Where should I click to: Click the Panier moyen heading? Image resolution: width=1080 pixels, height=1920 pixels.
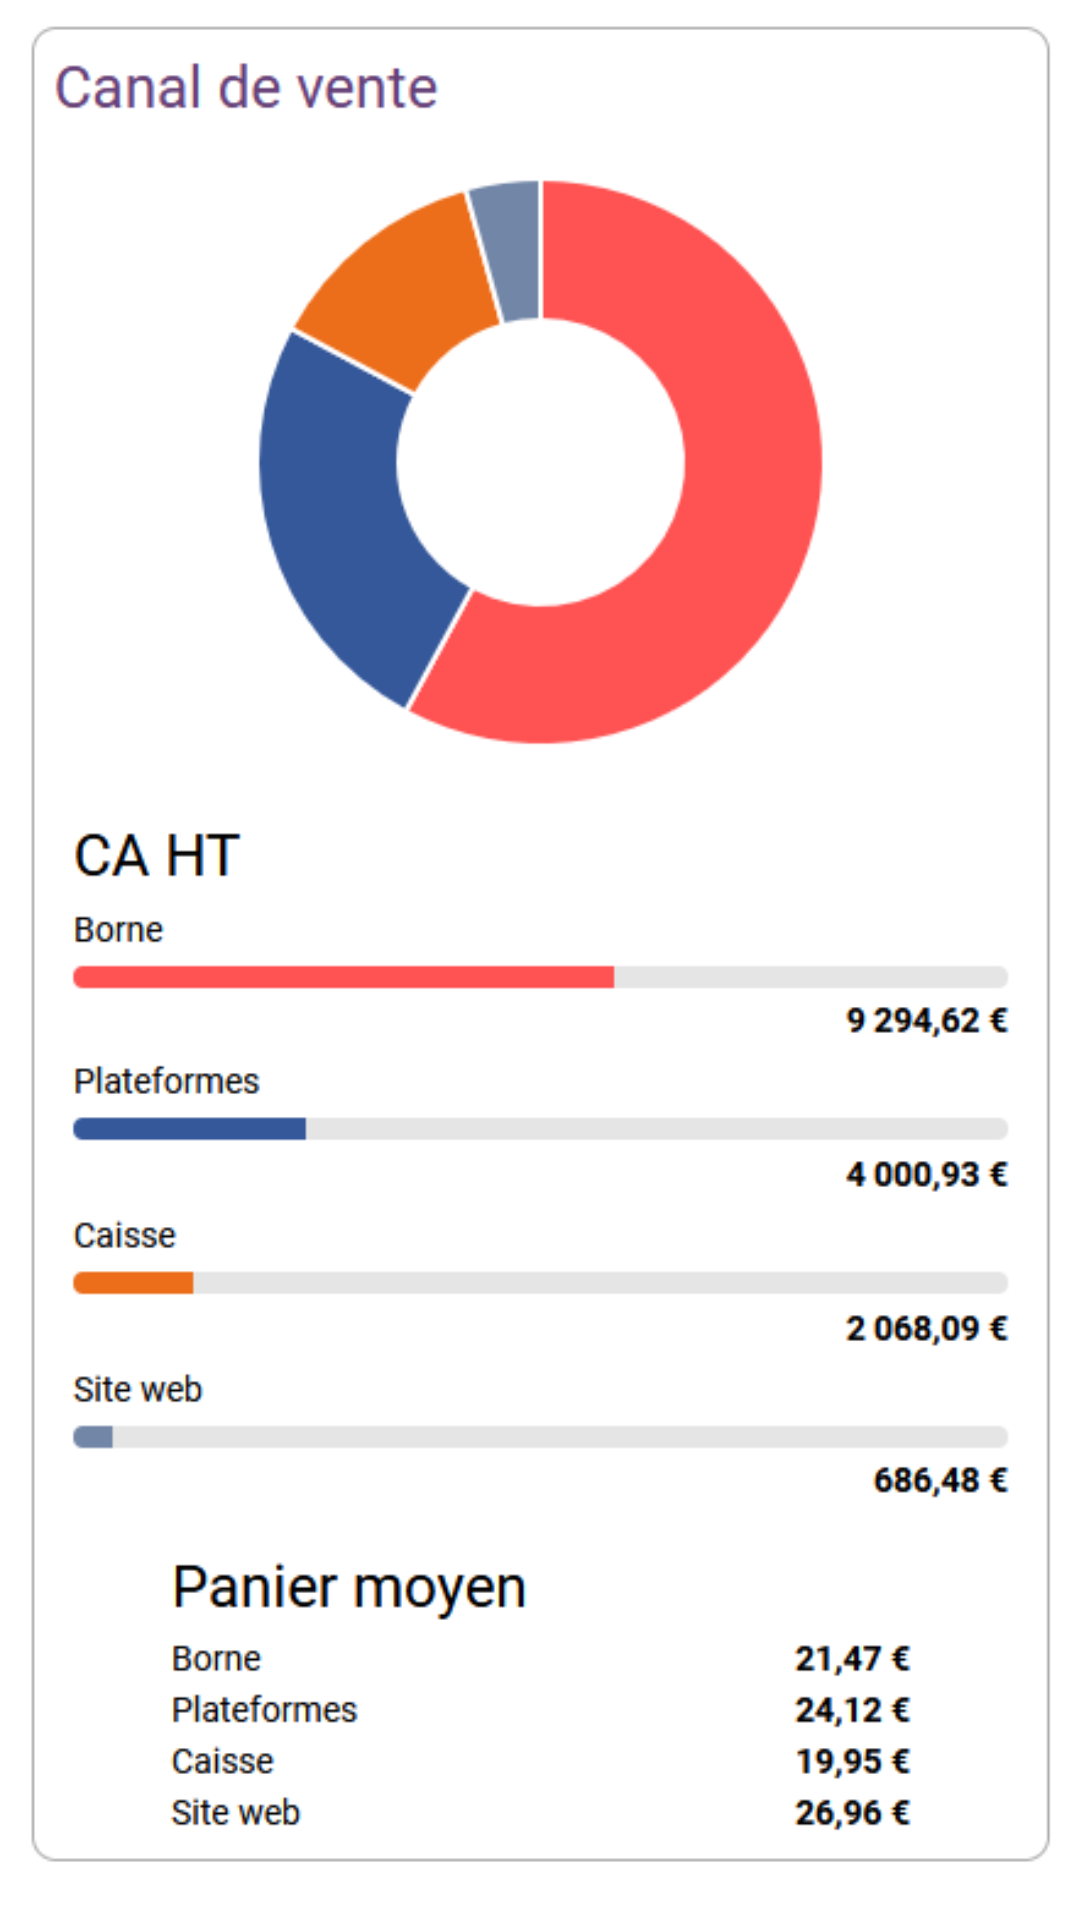tap(349, 1587)
